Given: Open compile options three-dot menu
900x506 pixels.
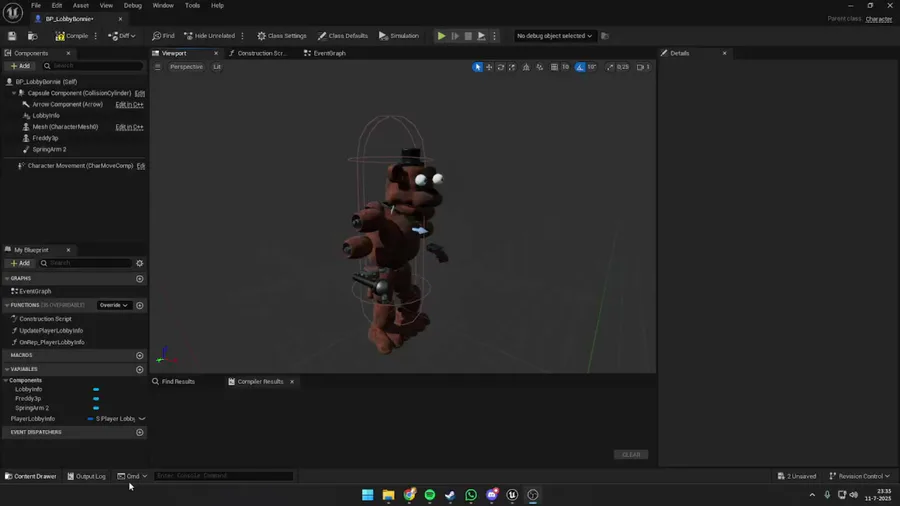Looking at the screenshot, I should click(x=95, y=36).
